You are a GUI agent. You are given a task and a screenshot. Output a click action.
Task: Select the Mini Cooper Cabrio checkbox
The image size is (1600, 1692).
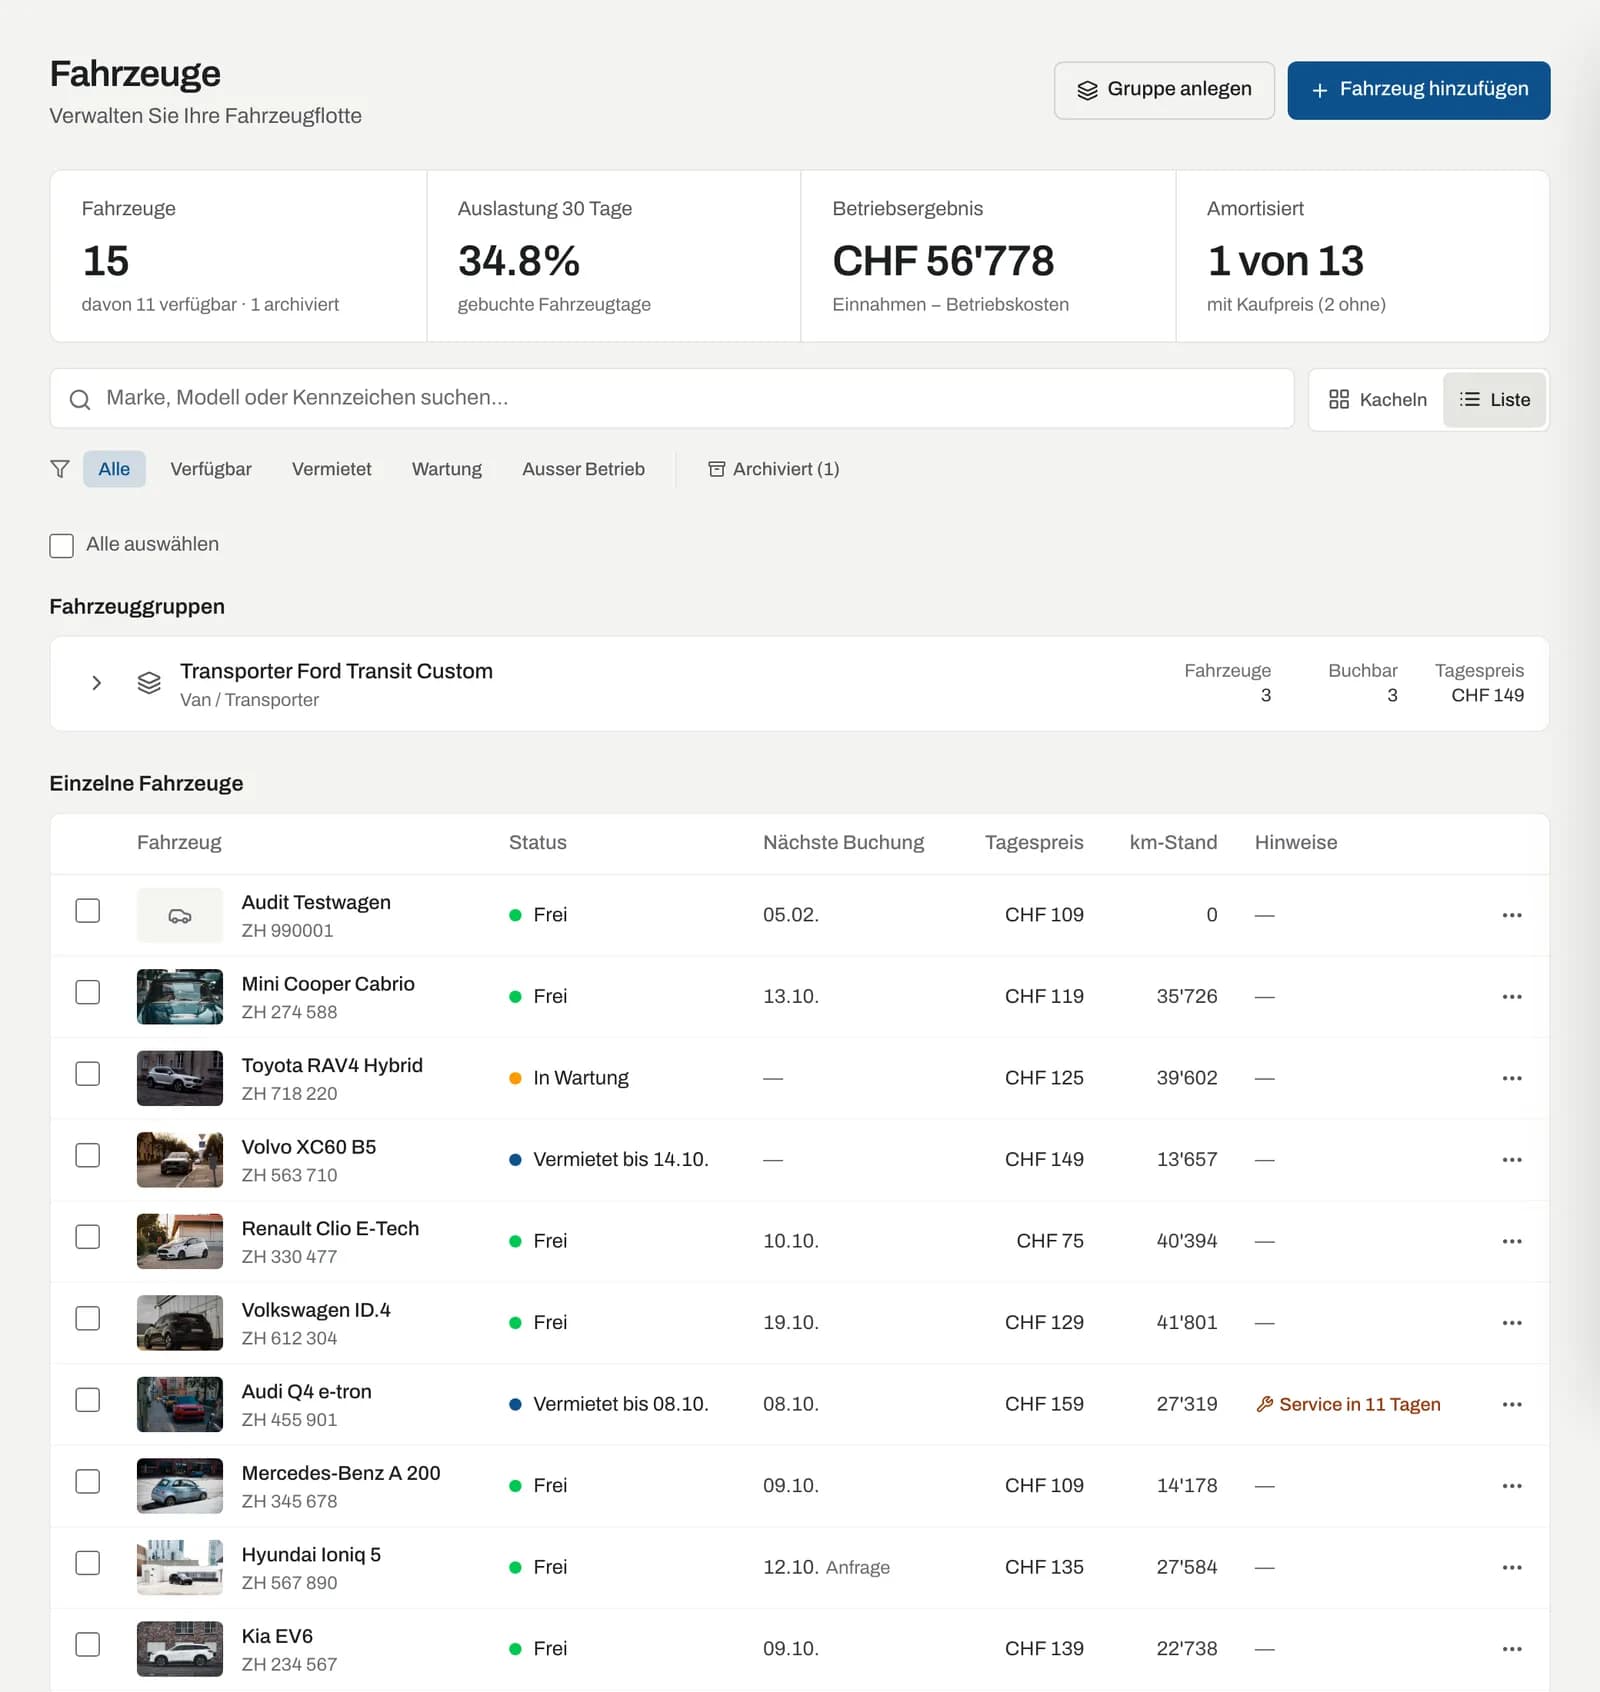pos(88,992)
